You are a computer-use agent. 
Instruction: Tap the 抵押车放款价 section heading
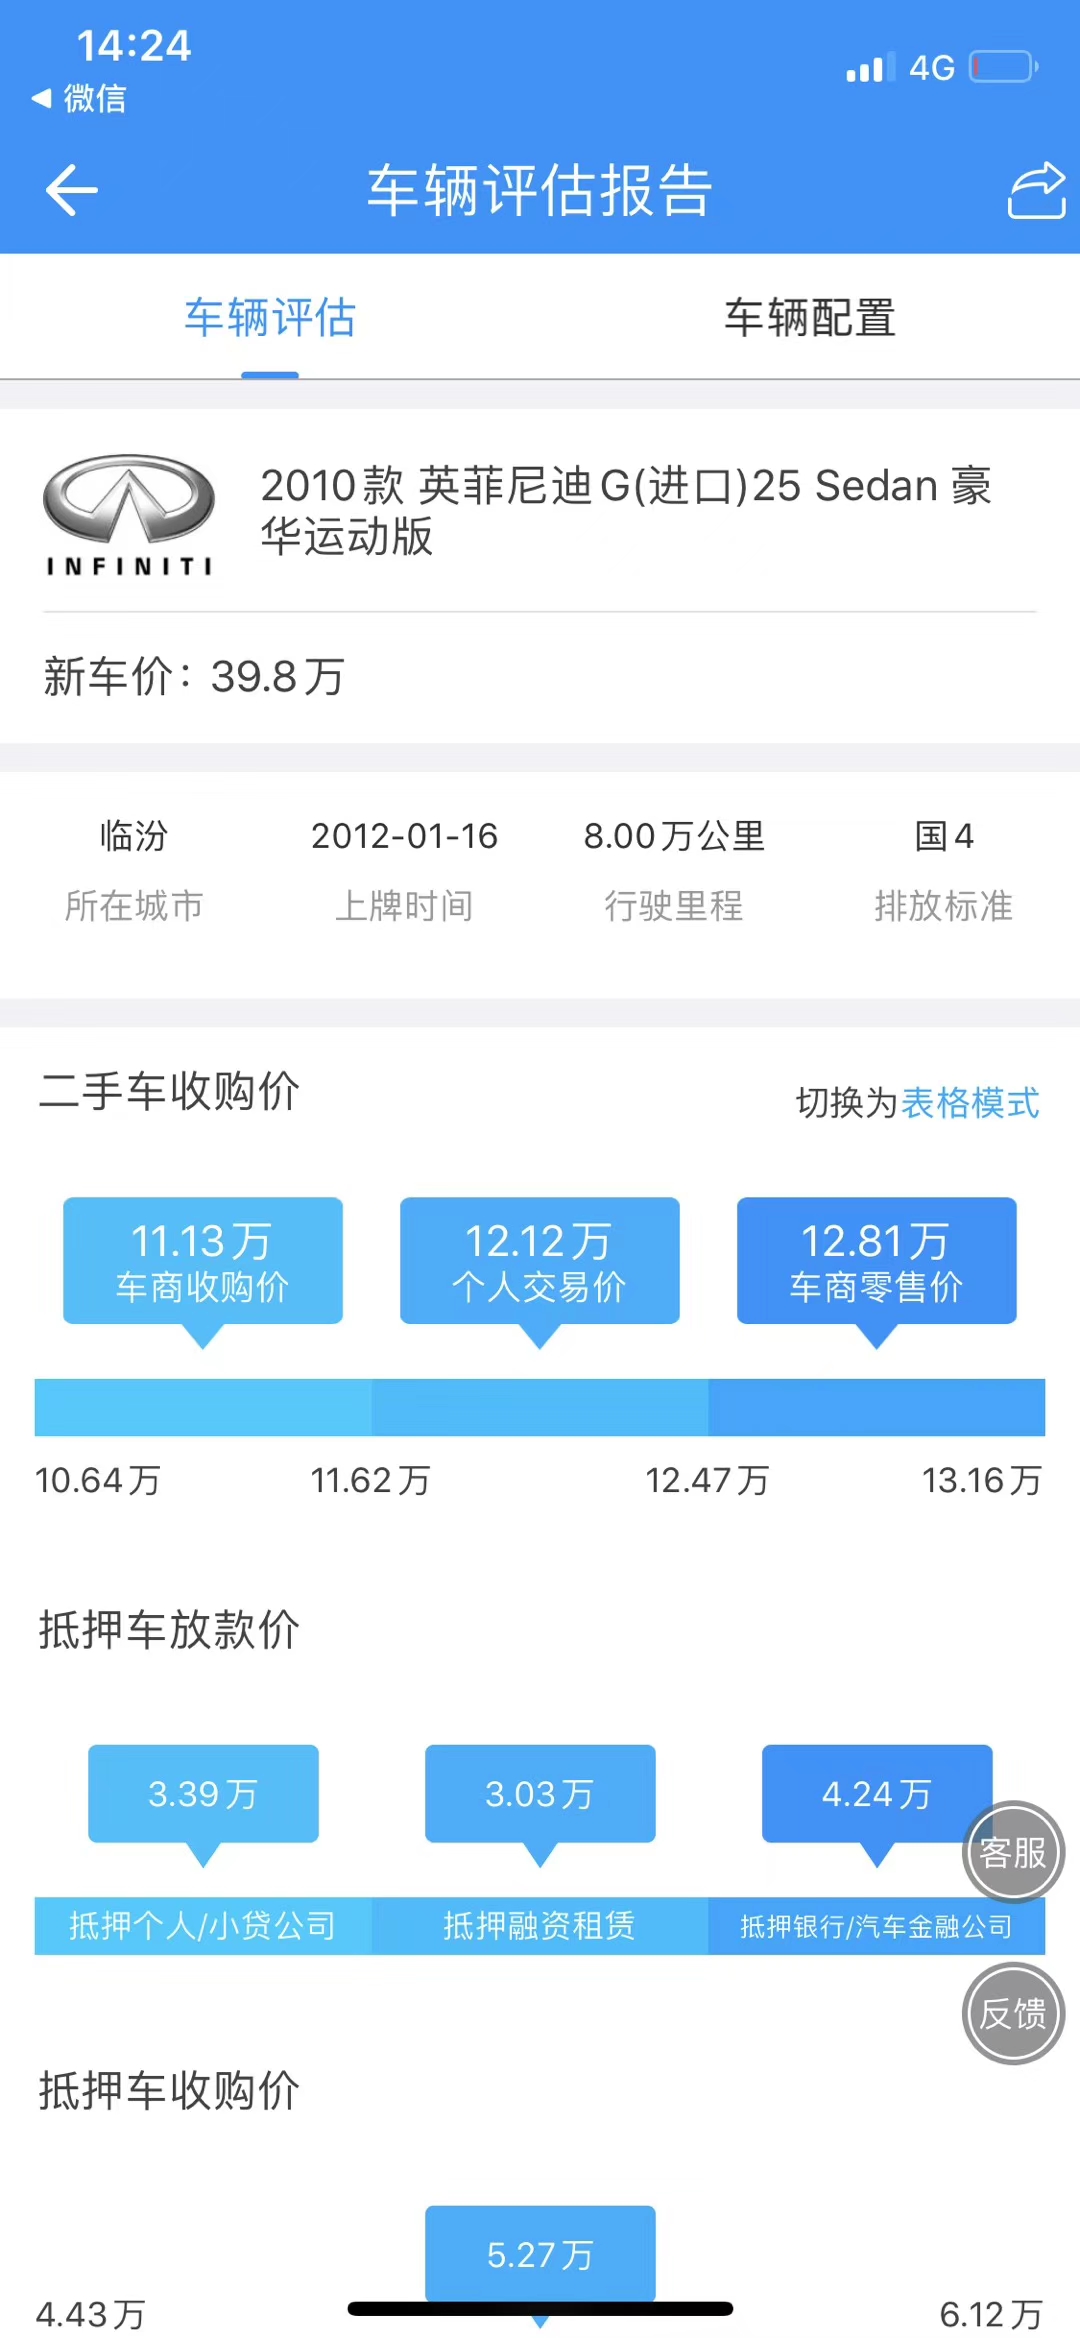(169, 1630)
